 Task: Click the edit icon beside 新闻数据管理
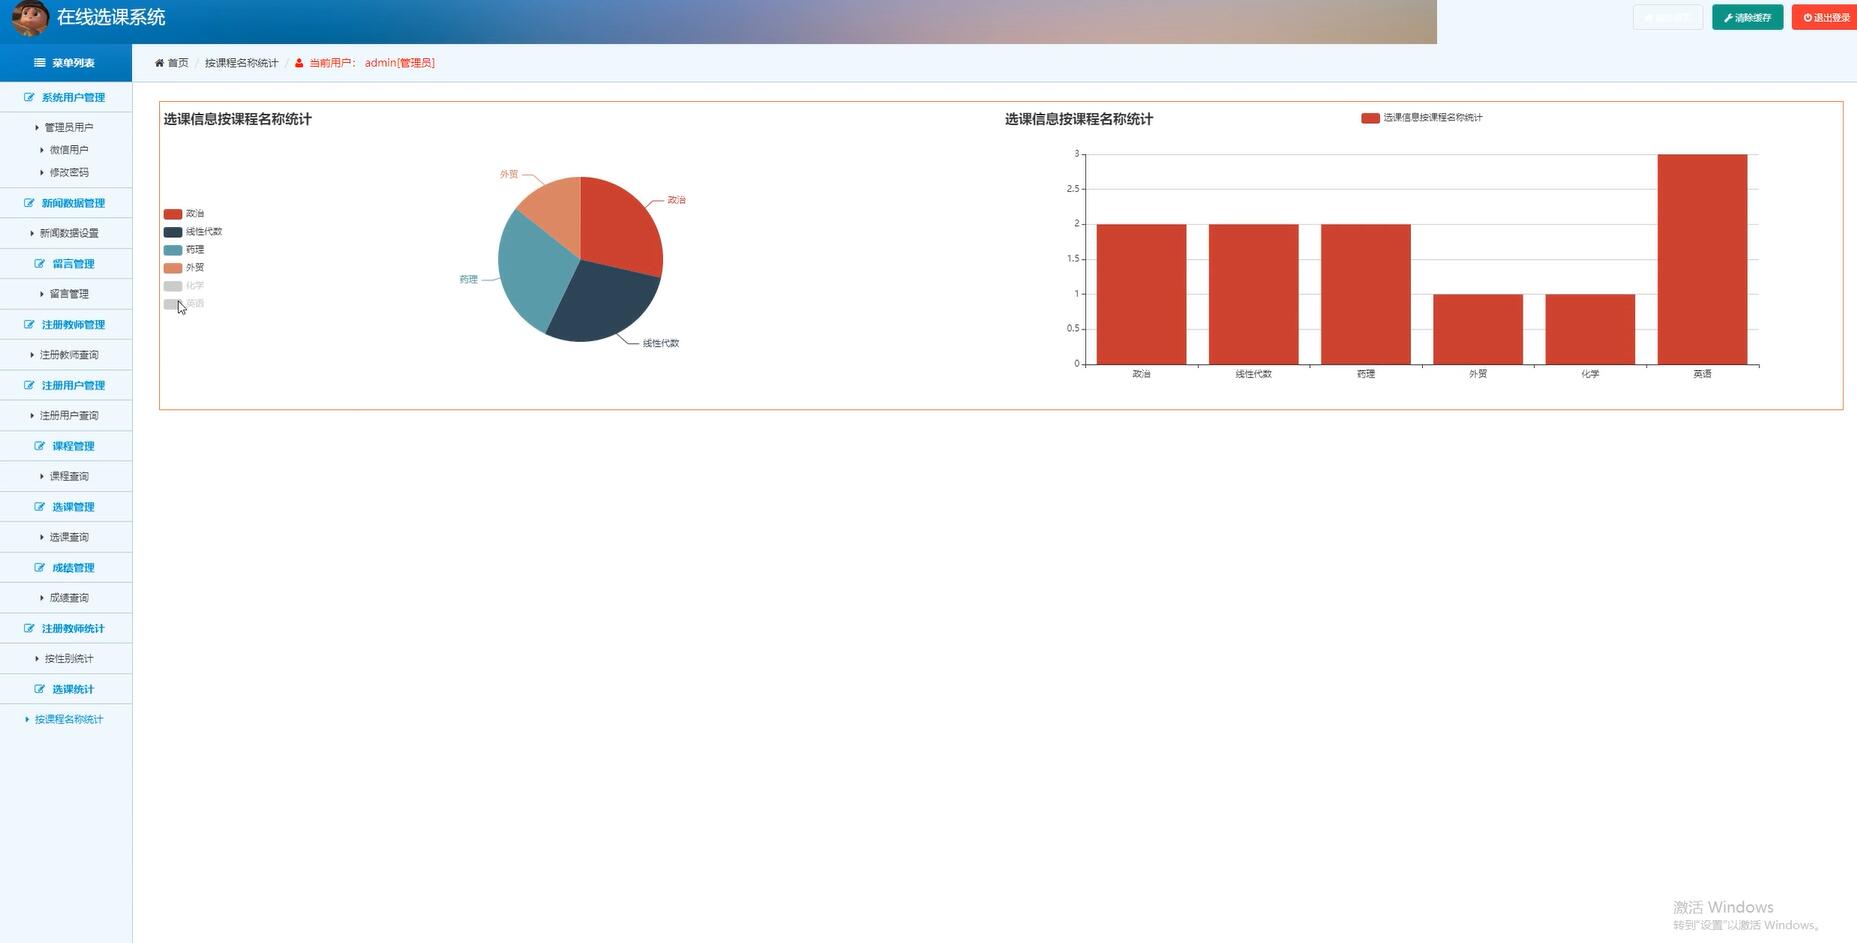[29, 203]
